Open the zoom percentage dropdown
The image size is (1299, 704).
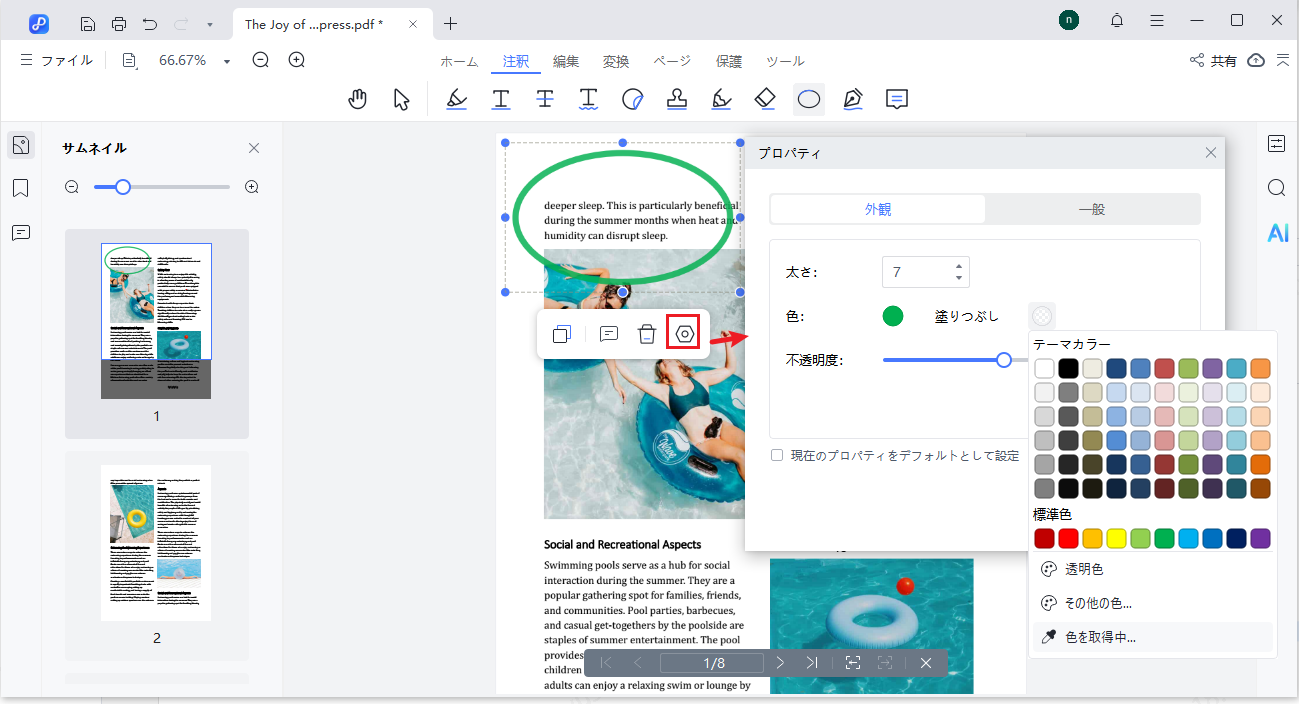click(227, 62)
